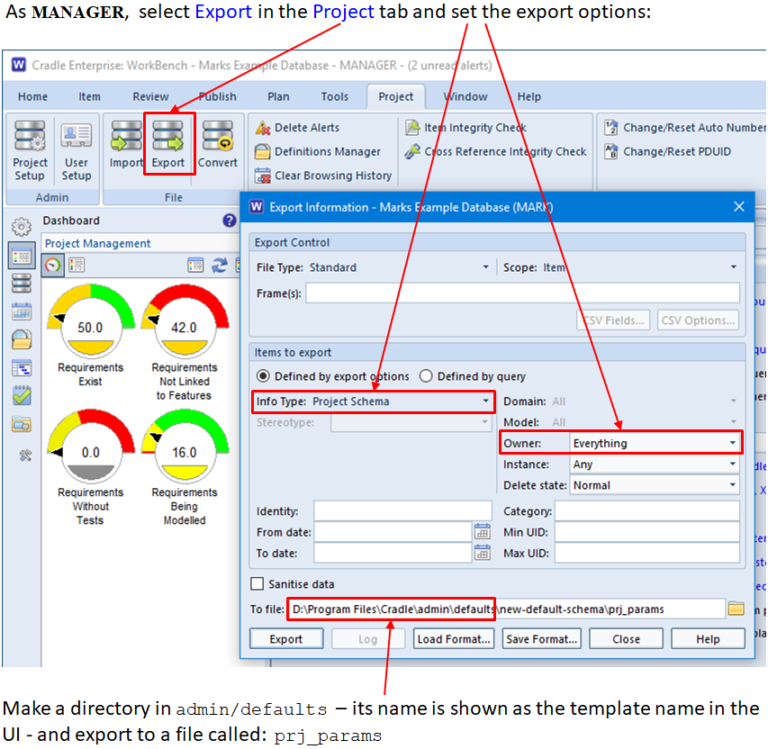Click folder browse icon beside To file
Image resolution: width=768 pixels, height=749 pixels.
tap(736, 608)
